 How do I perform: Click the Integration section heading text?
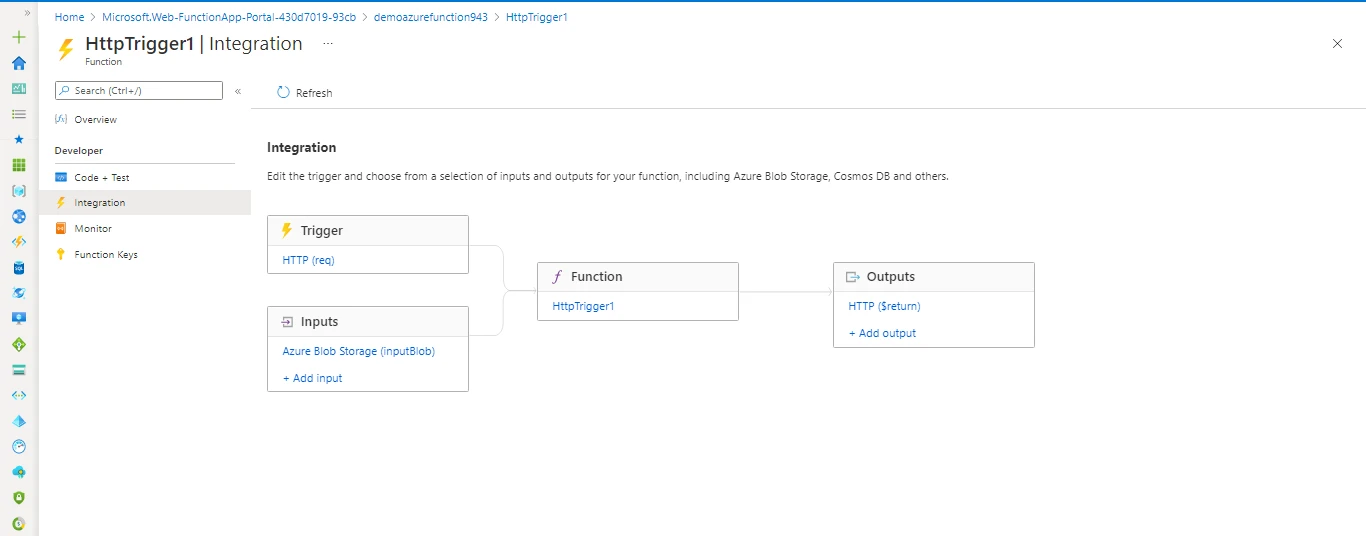302,147
